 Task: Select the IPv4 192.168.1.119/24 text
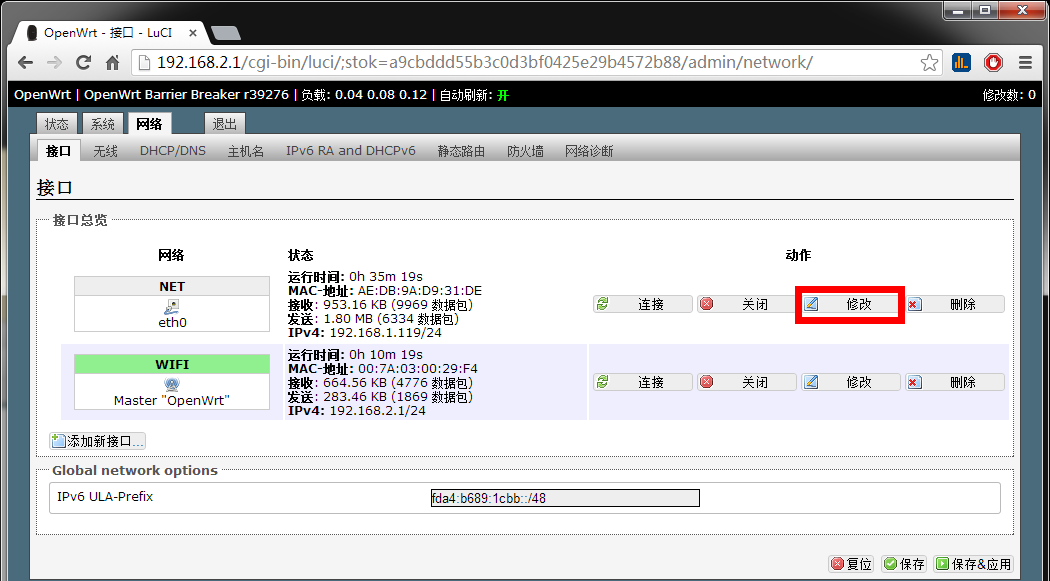click(x=385, y=333)
